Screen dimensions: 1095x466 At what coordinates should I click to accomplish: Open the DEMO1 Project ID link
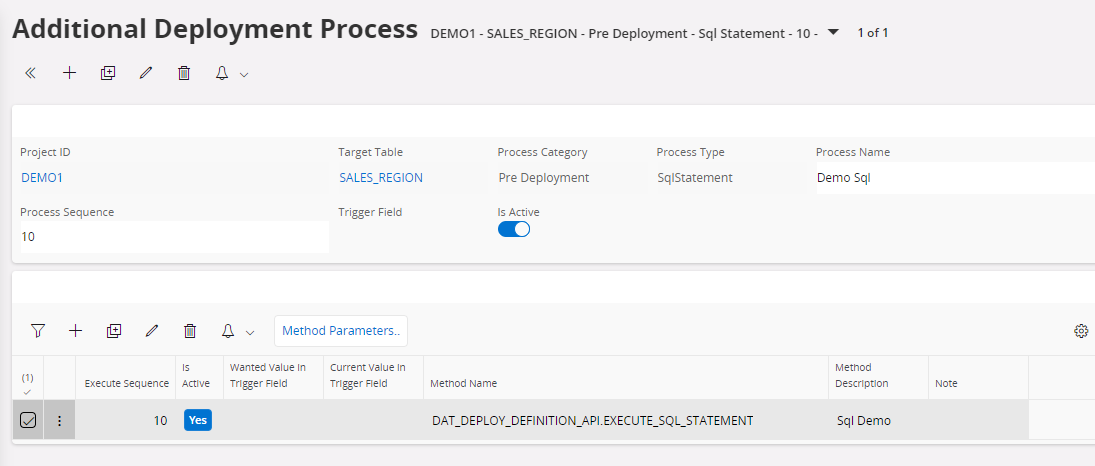(x=42, y=178)
